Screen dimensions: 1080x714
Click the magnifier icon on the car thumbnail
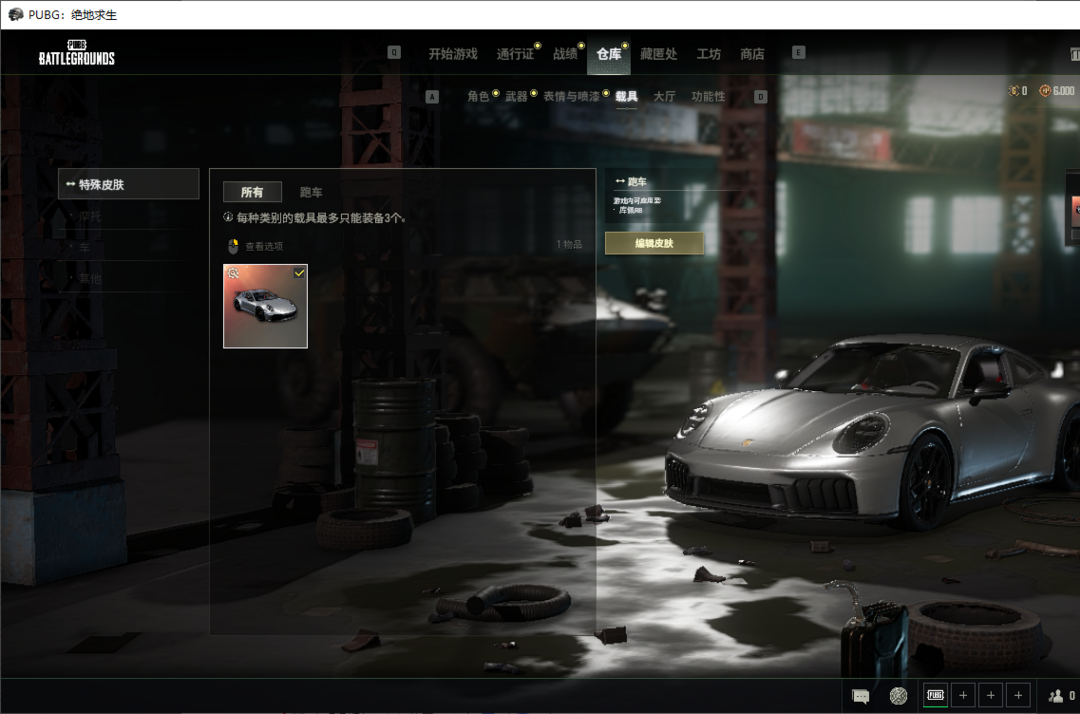click(233, 273)
